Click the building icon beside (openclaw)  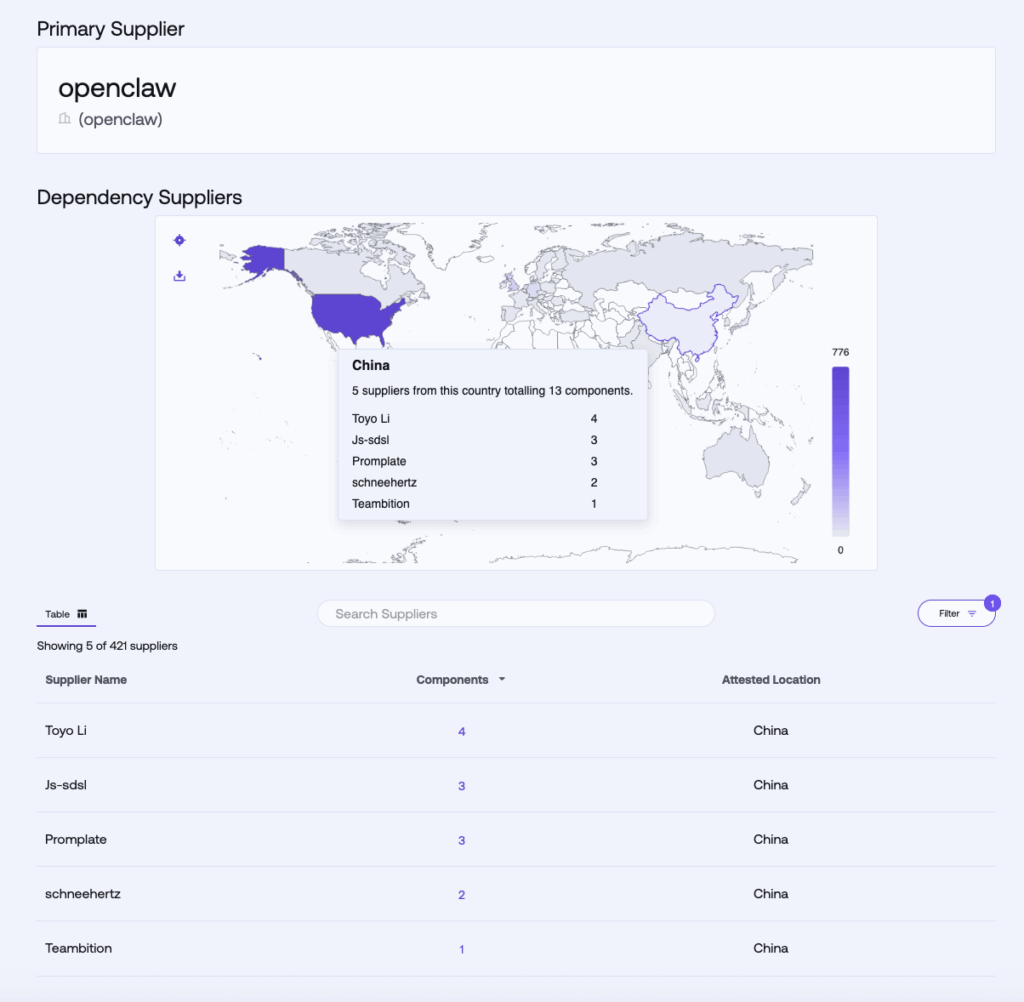[x=64, y=119]
